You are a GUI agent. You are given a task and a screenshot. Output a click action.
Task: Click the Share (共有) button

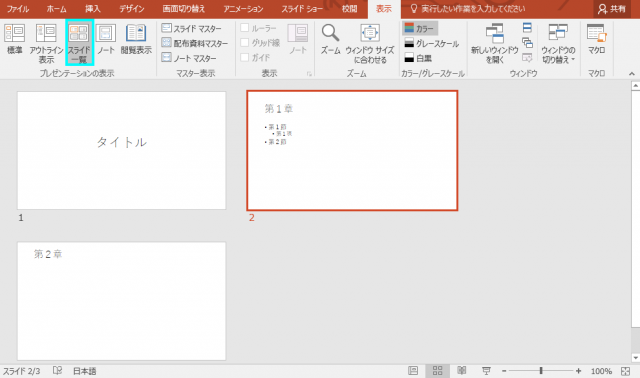point(611,9)
